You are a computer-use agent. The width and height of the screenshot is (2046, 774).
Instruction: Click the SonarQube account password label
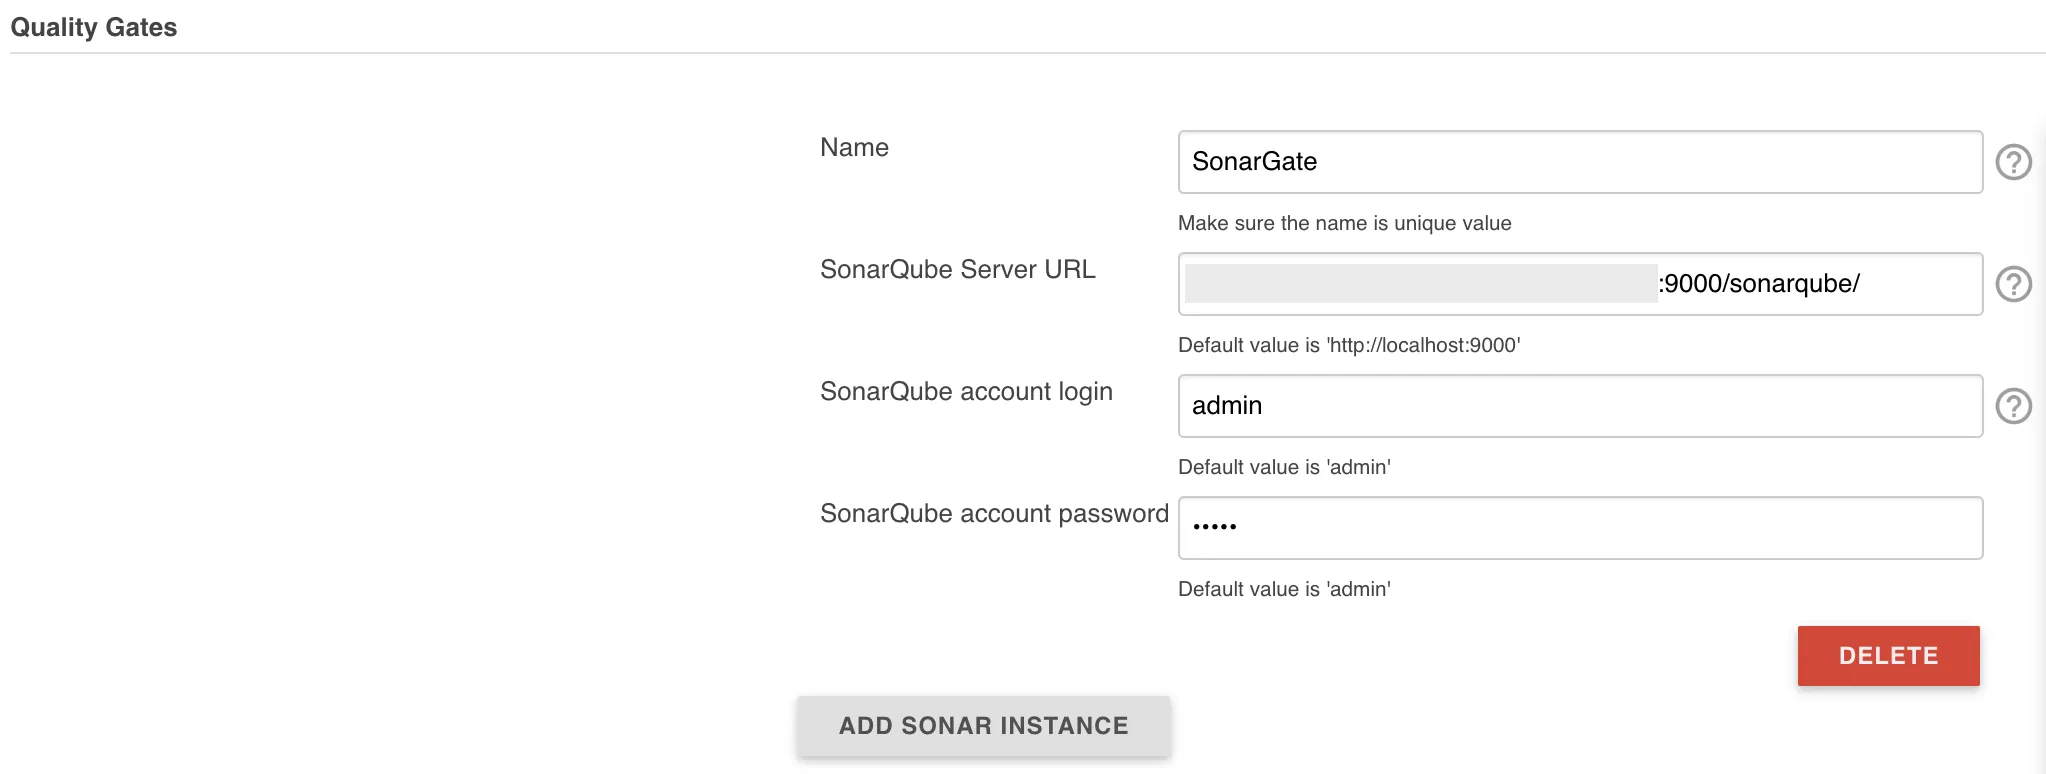click(994, 513)
